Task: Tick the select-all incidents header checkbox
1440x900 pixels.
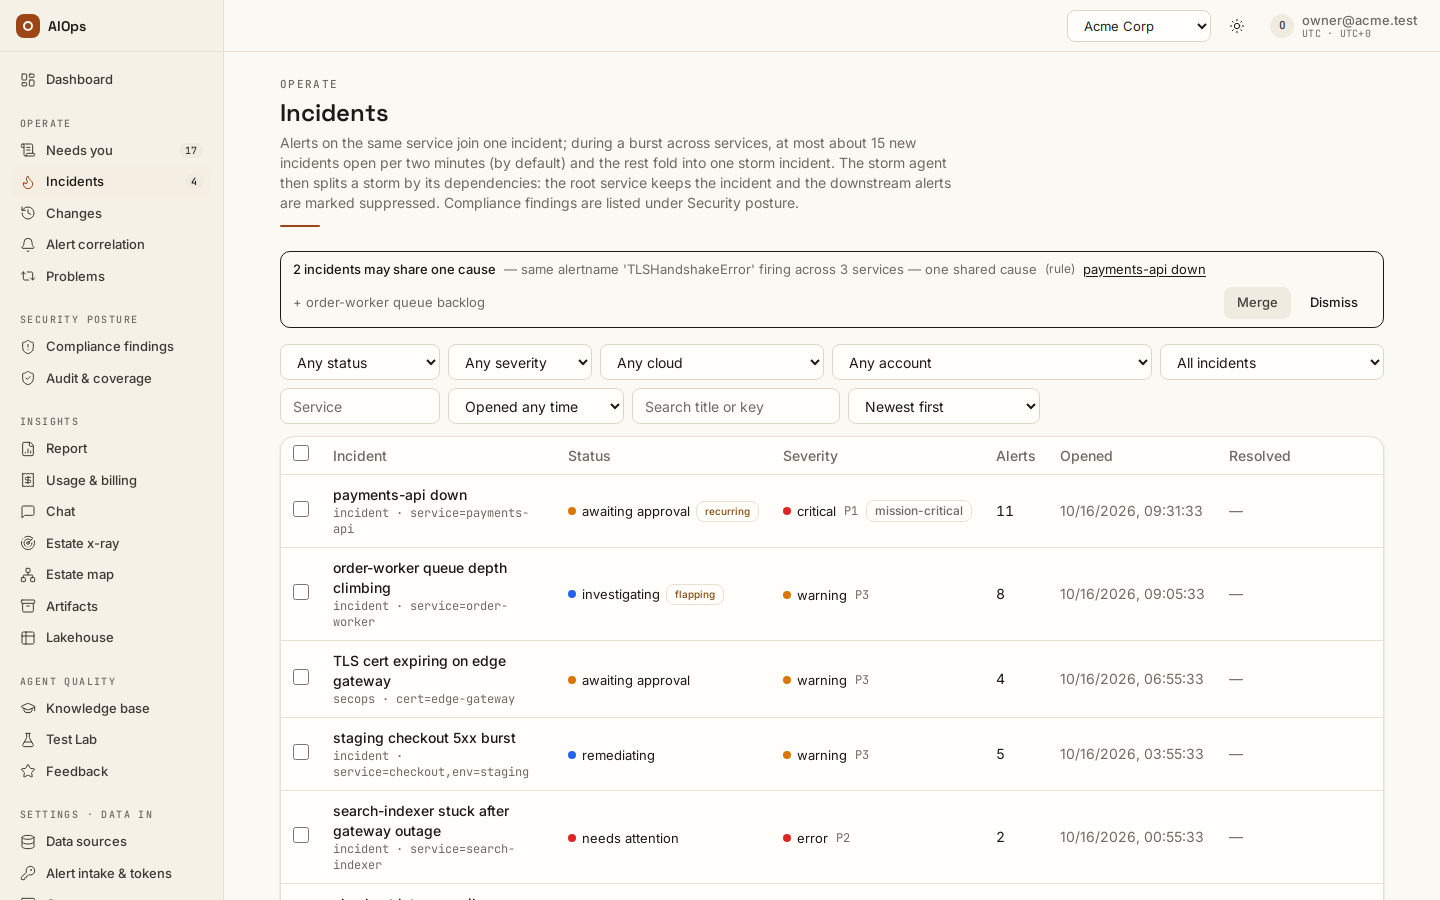Action: pyautogui.click(x=301, y=453)
